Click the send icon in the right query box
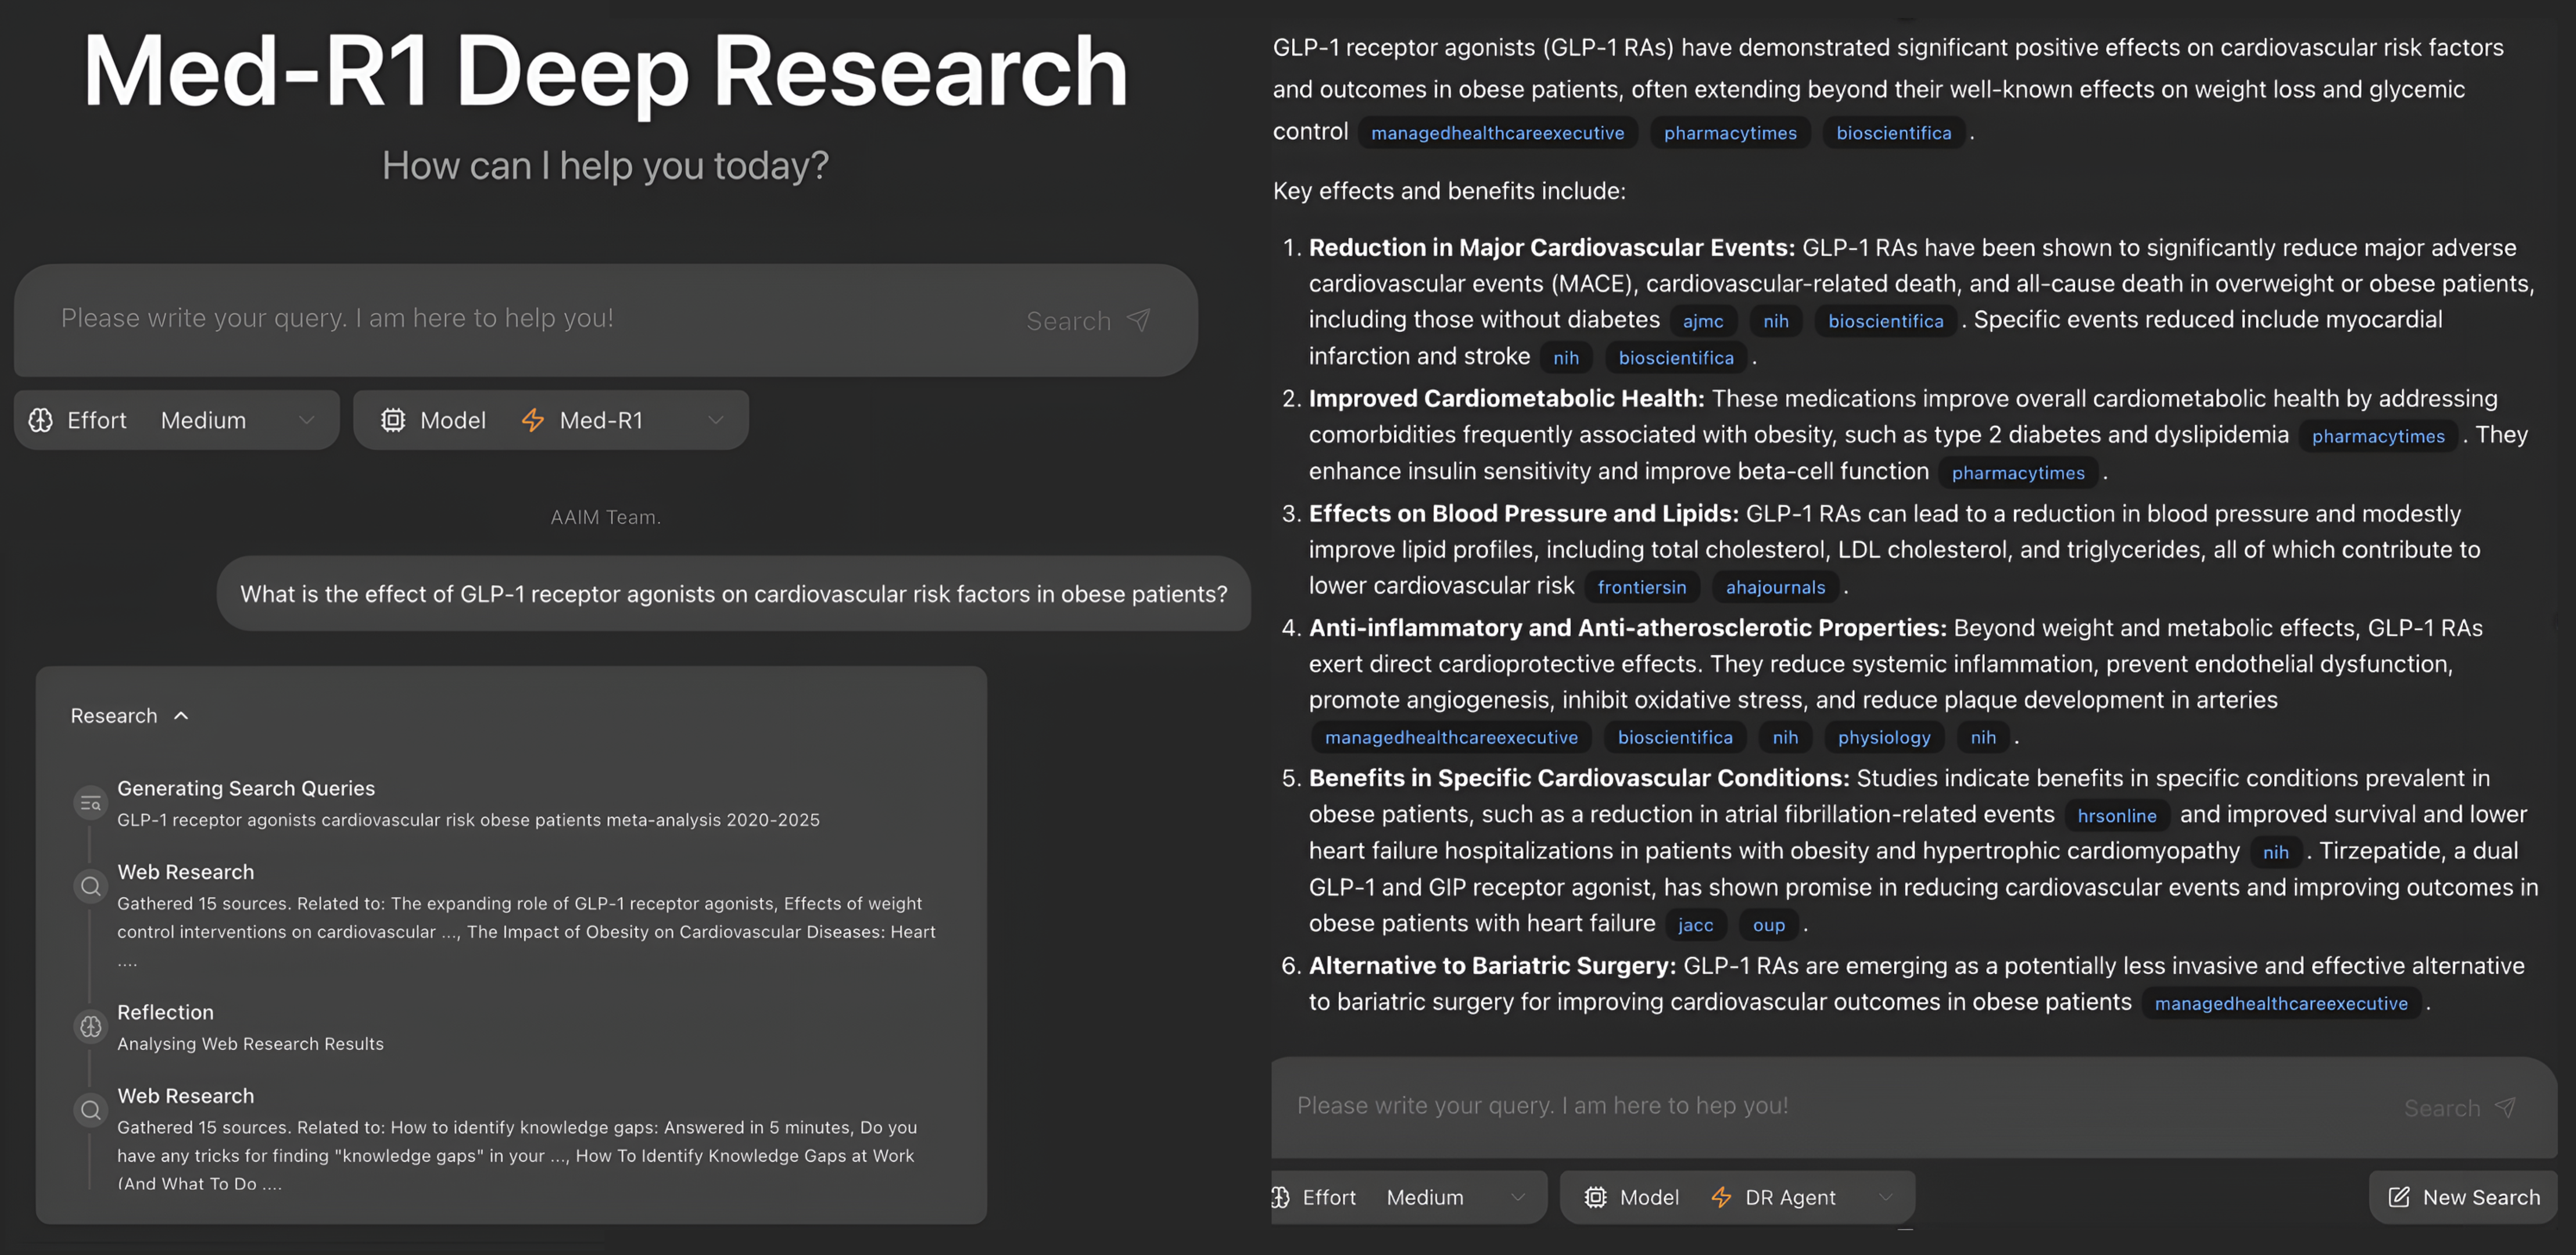Image resolution: width=2576 pixels, height=1255 pixels. pyautogui.click(x=2506, y=1107)
